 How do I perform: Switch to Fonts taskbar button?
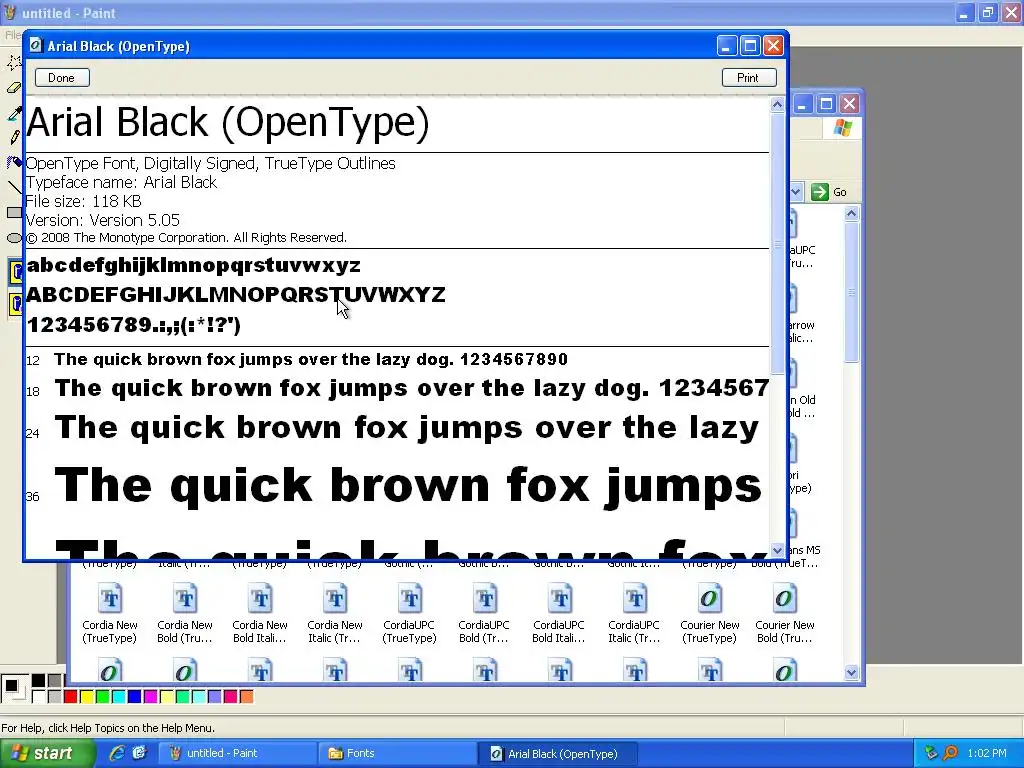coord(397,753)
